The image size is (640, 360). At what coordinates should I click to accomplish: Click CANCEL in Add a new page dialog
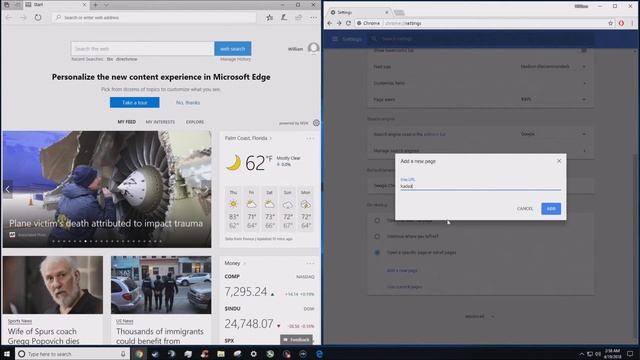525,209
